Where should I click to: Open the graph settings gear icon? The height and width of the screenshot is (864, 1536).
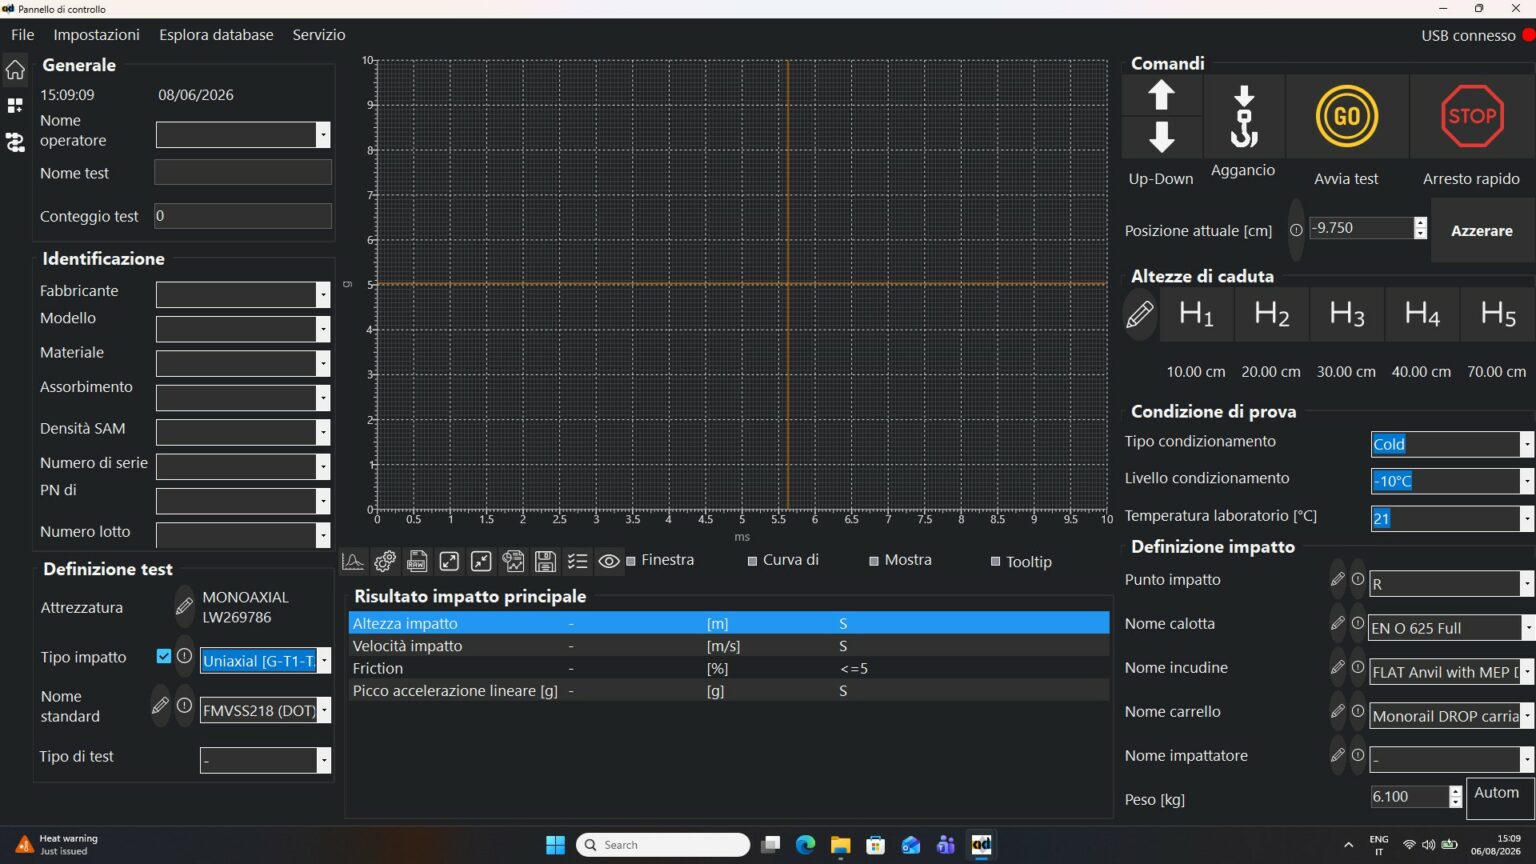click(x=385, y=561)
